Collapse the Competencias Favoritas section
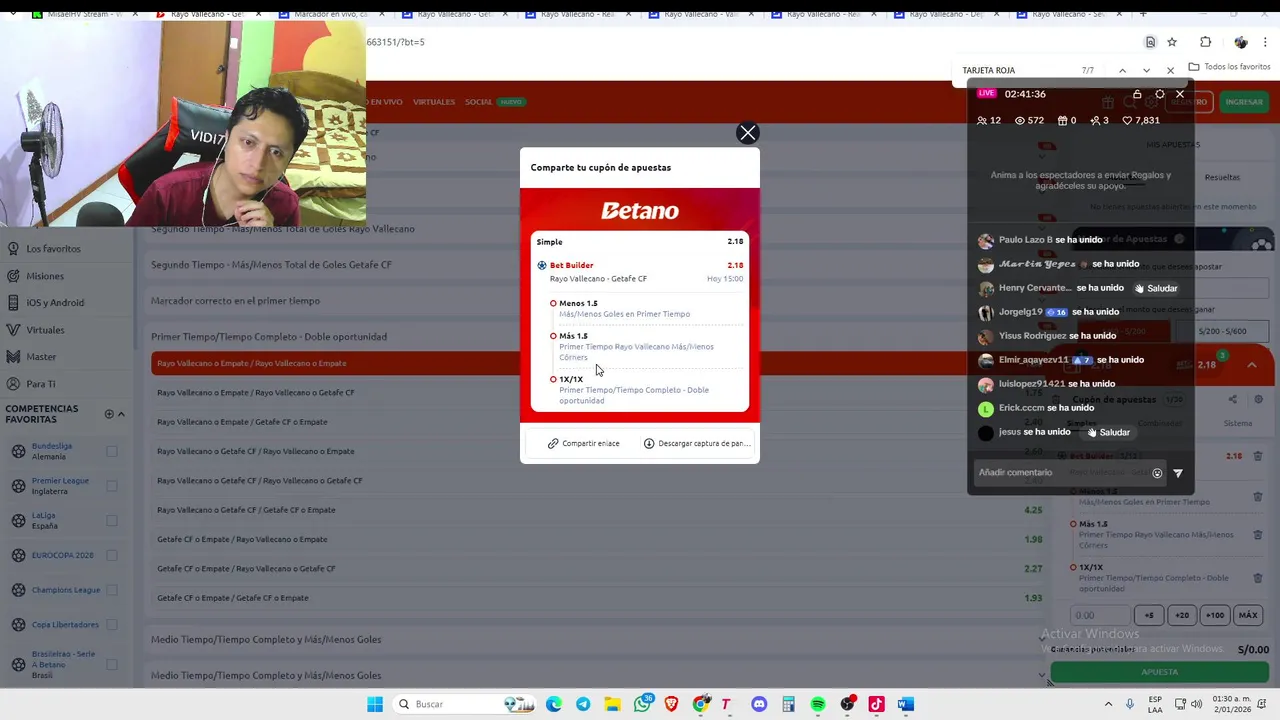The height and width of the screenshot is (720, 1280). point(121,414)
